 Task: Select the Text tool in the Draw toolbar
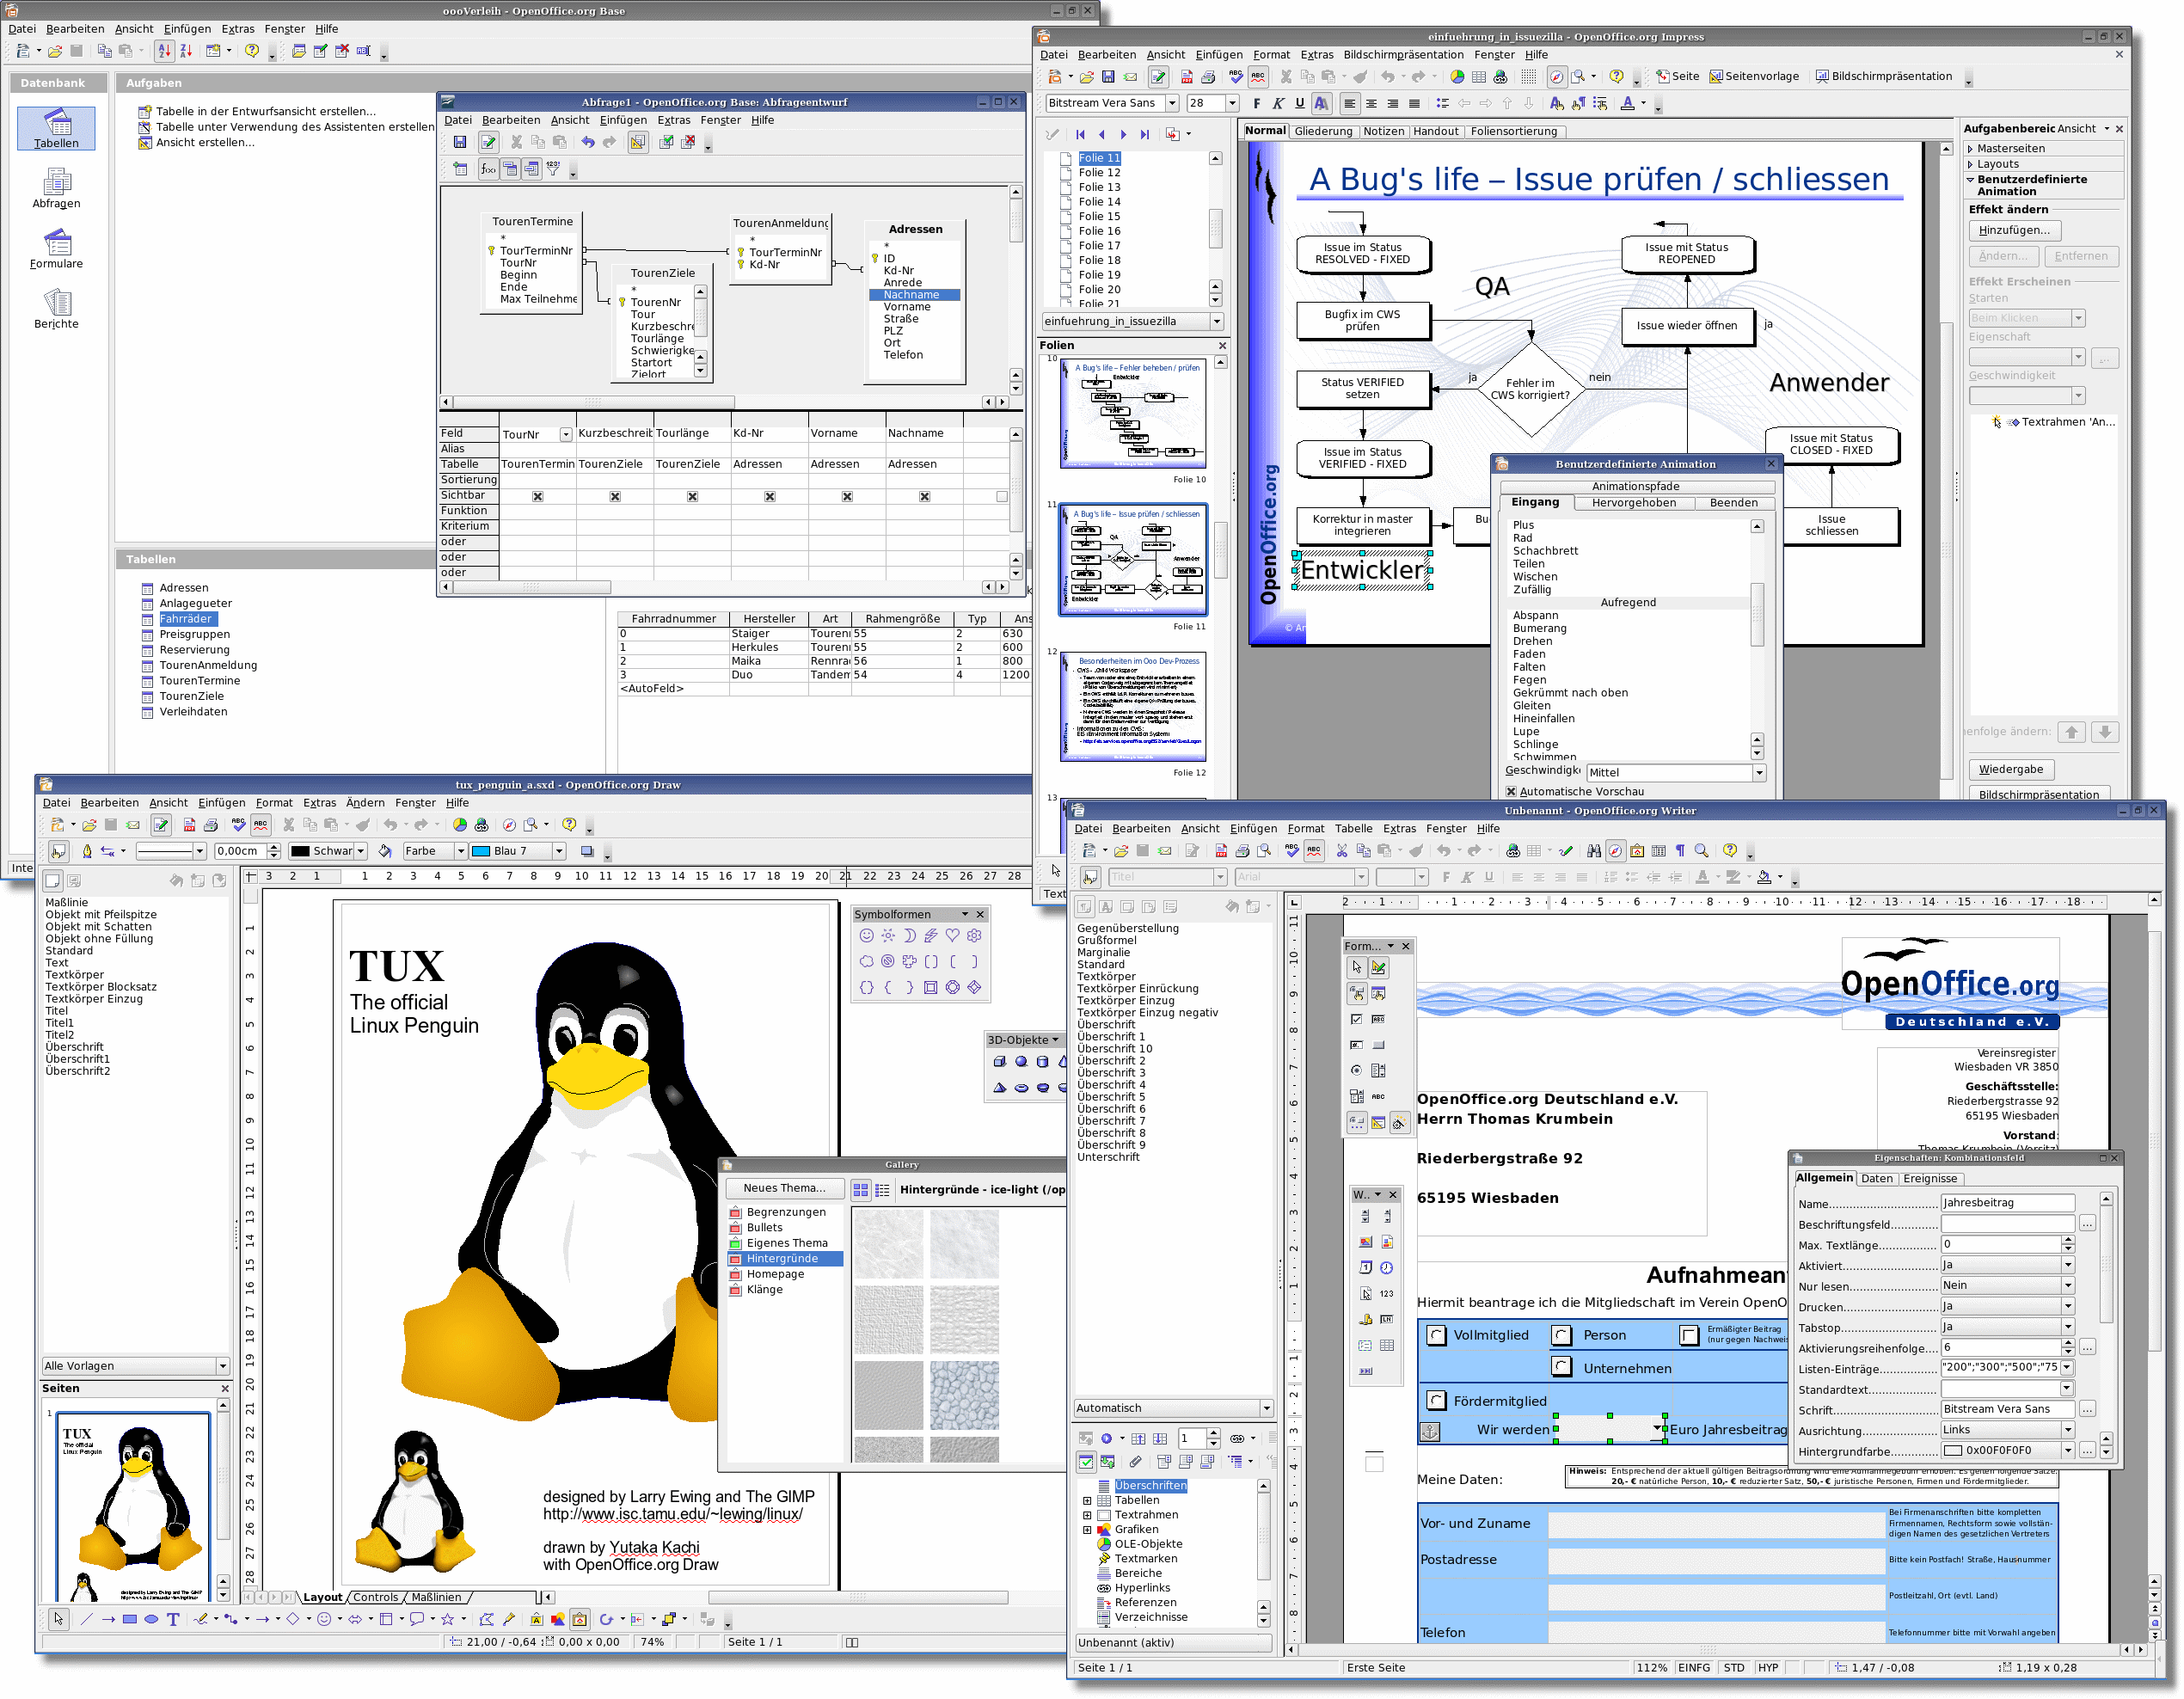pyautogui.click(x=173, y=1619)
